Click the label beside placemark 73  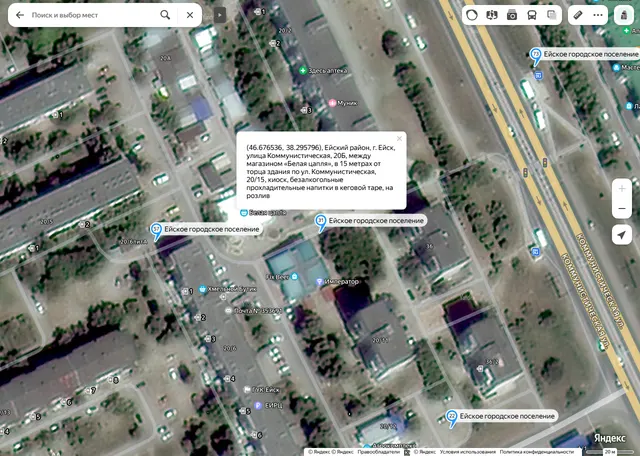591,54
